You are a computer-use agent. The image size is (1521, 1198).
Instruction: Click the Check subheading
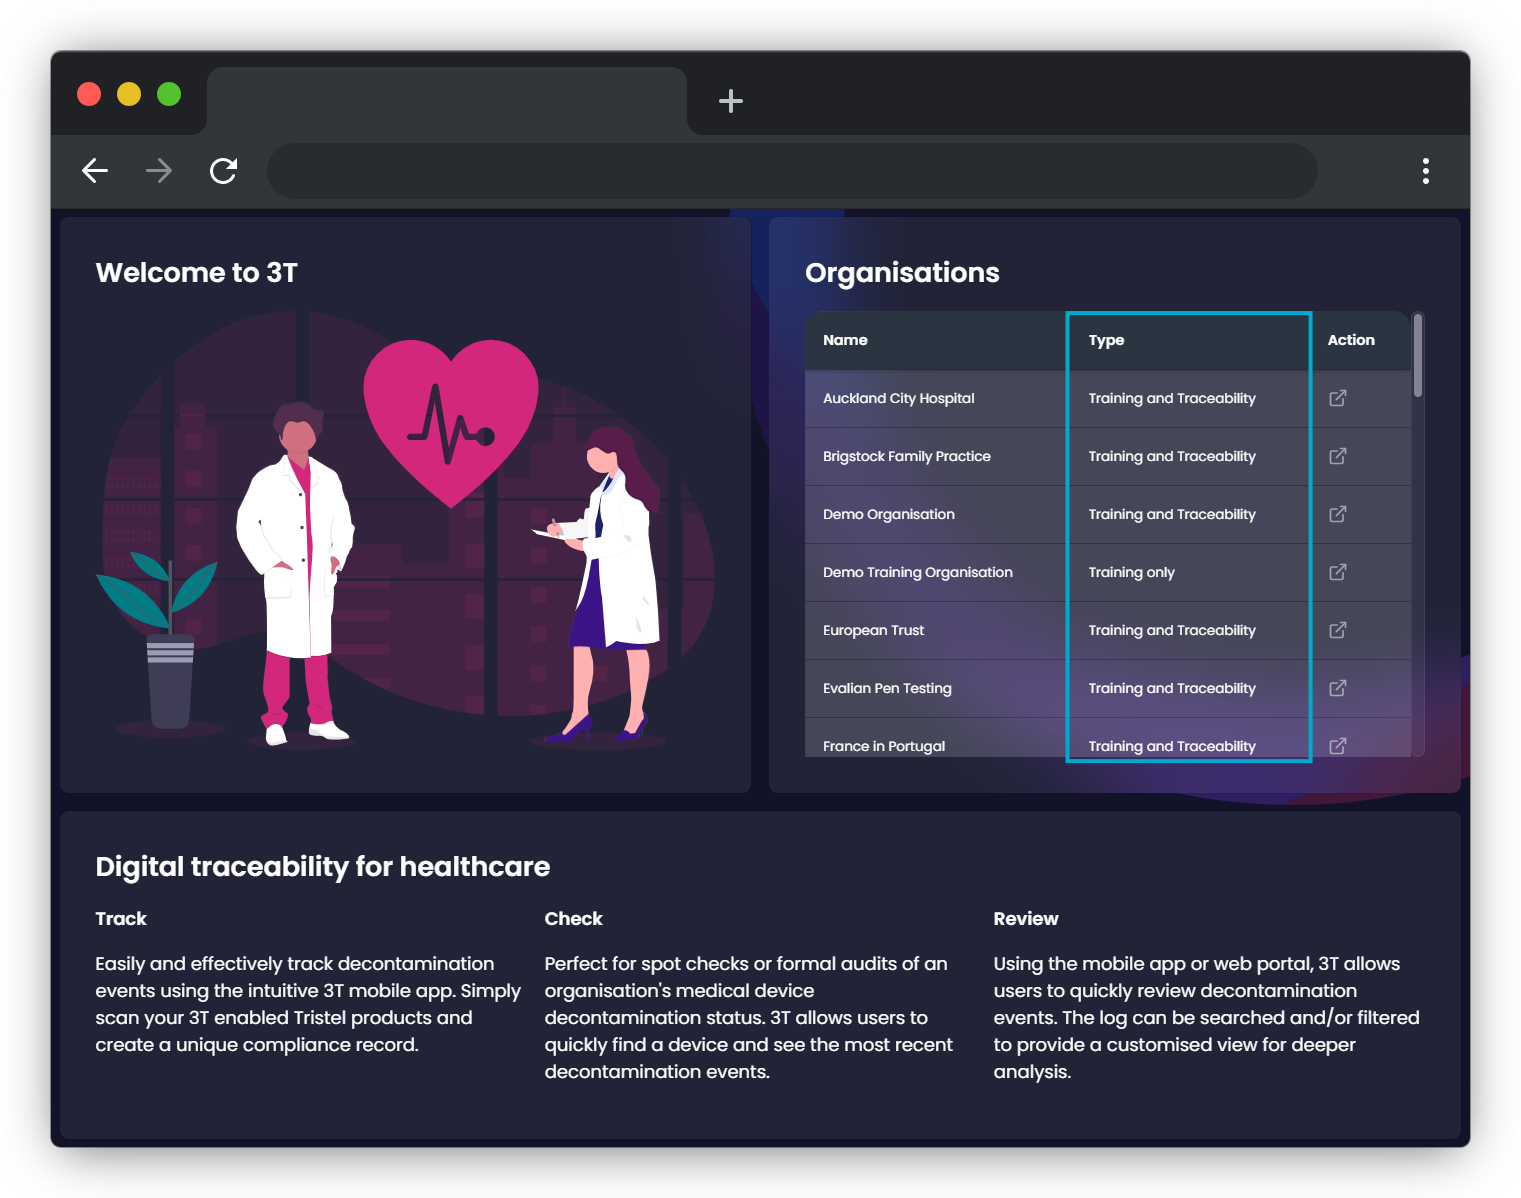click(573, 919)
